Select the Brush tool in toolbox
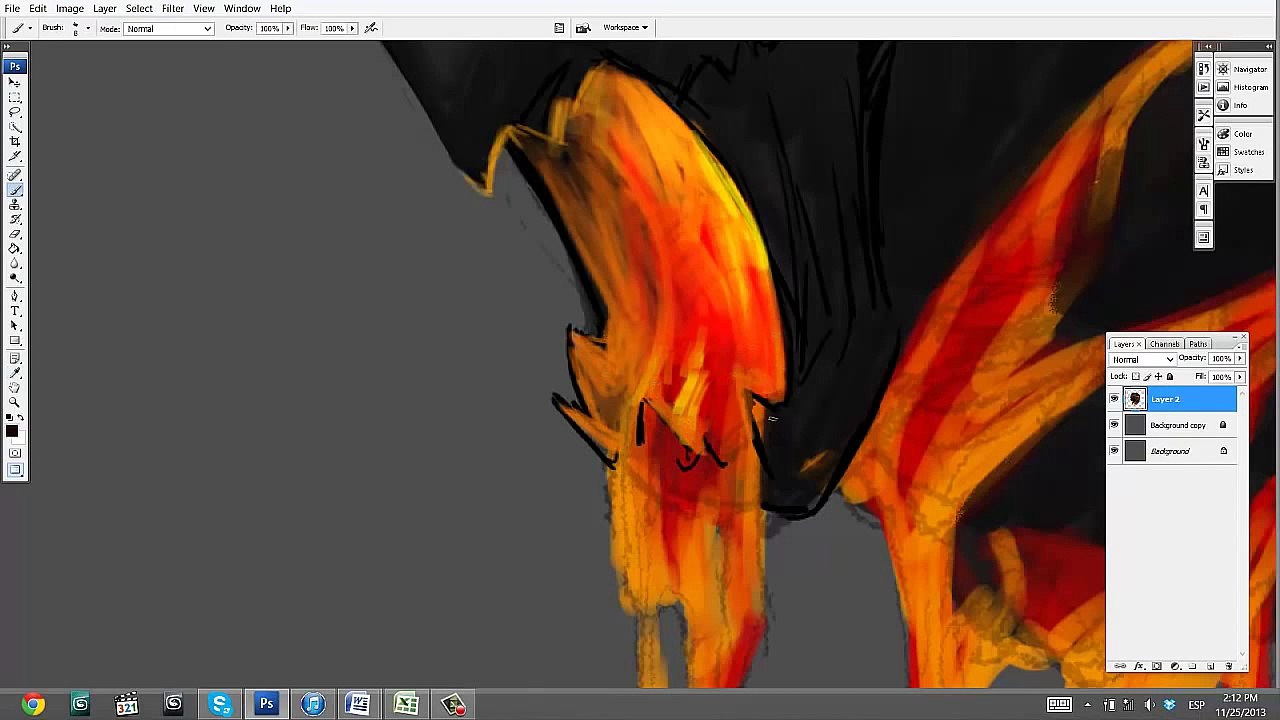Screen dimensions: 1280x720 pyautogui.click(x=15, y=189)
